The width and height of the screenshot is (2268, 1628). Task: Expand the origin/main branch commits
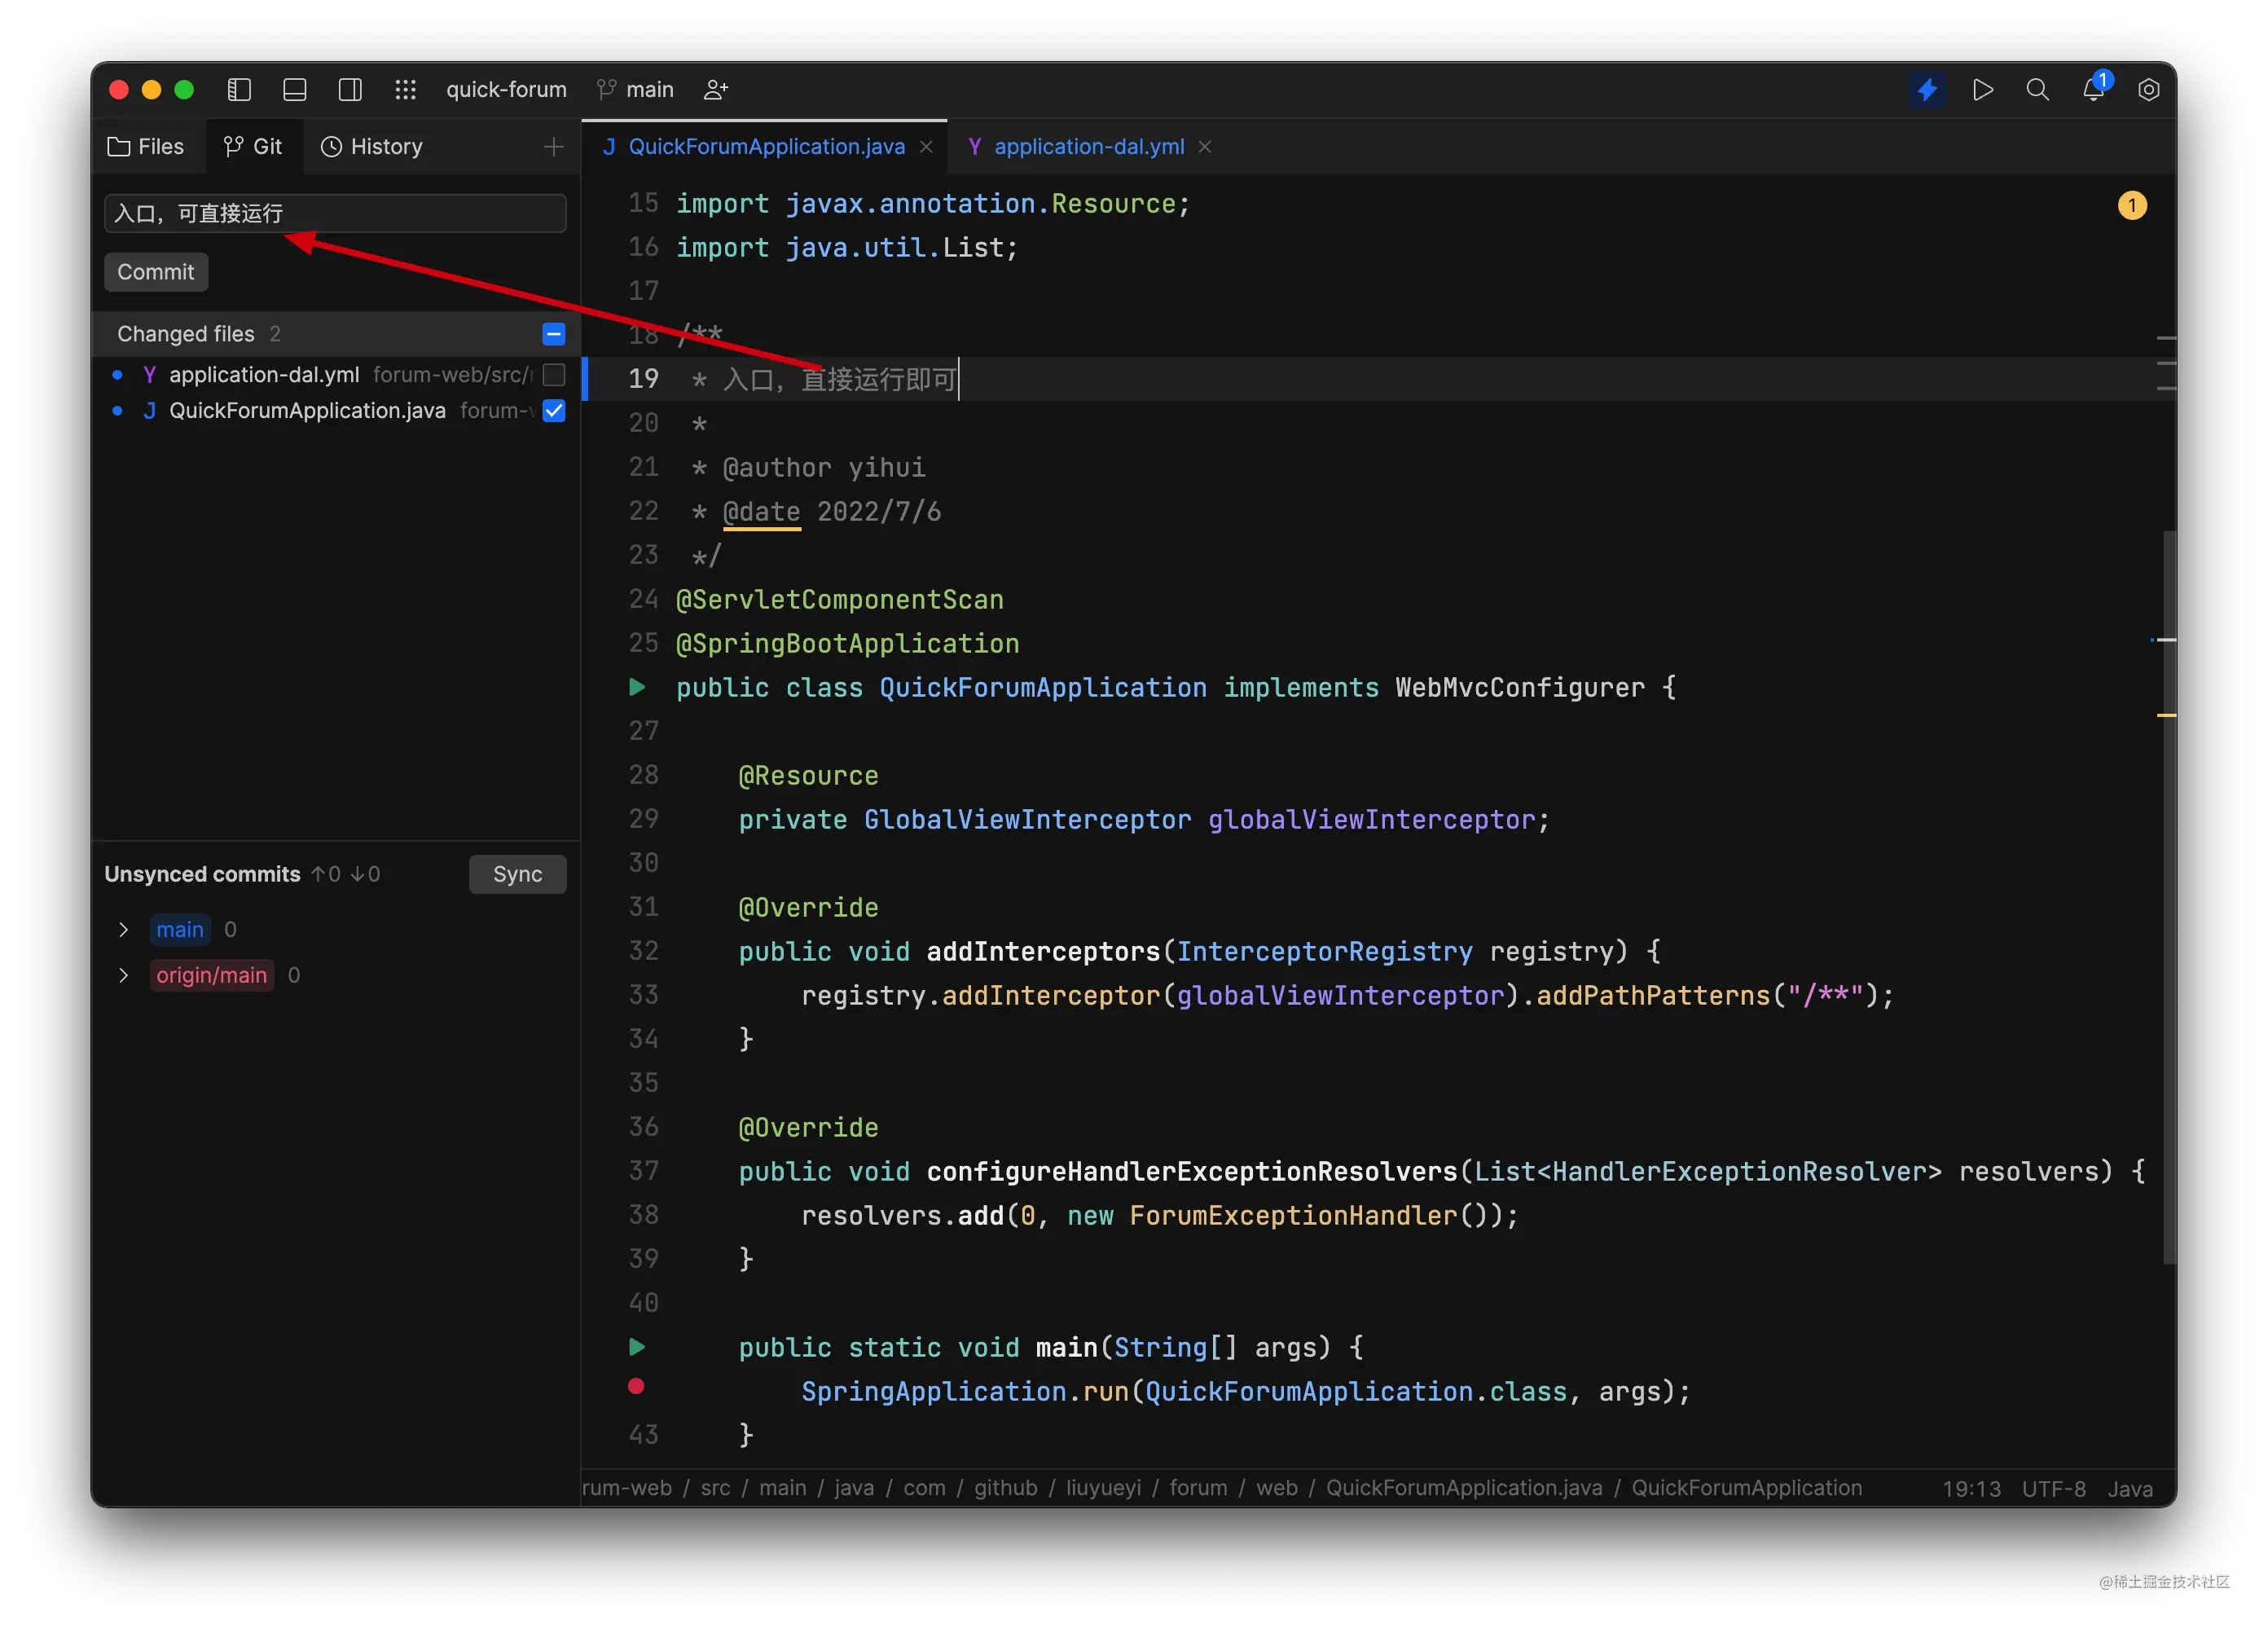click(123, 975)
